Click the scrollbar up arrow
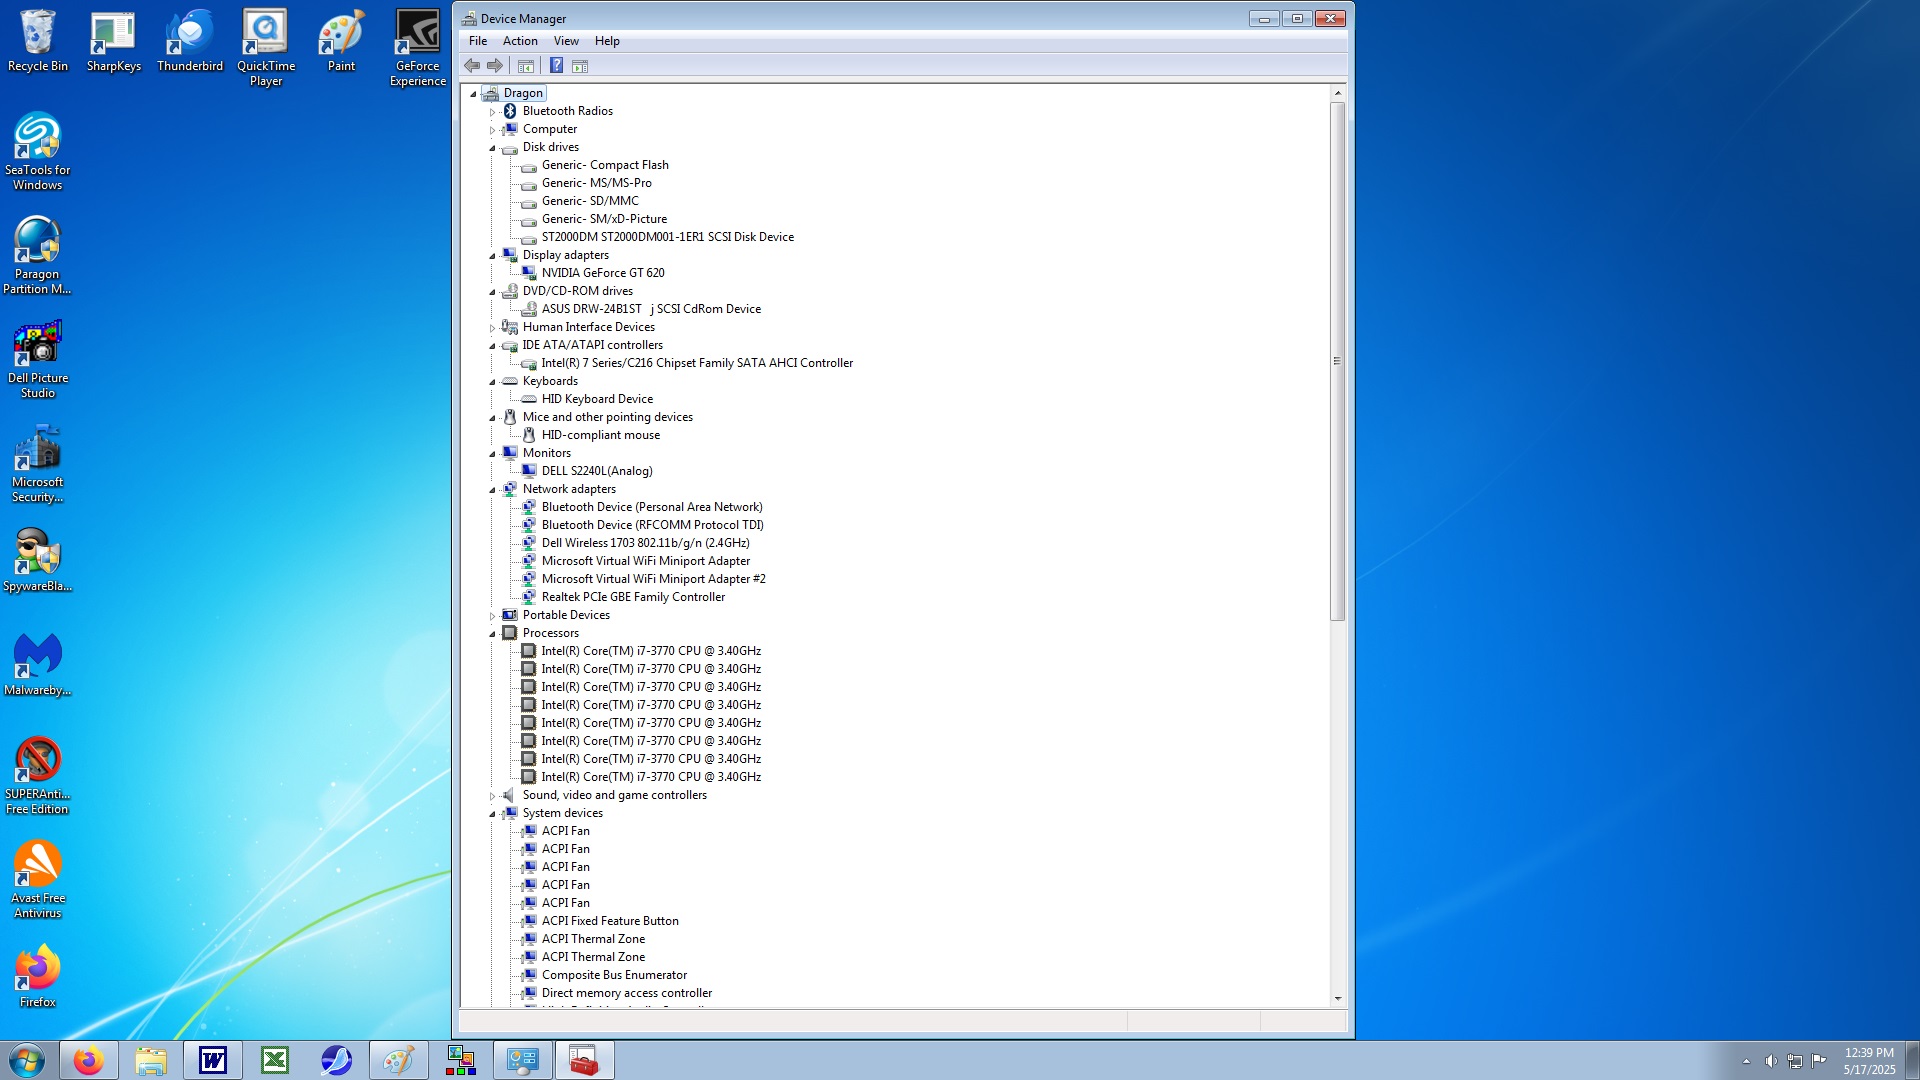The image size is (1920, 1080). point(1338,93)
